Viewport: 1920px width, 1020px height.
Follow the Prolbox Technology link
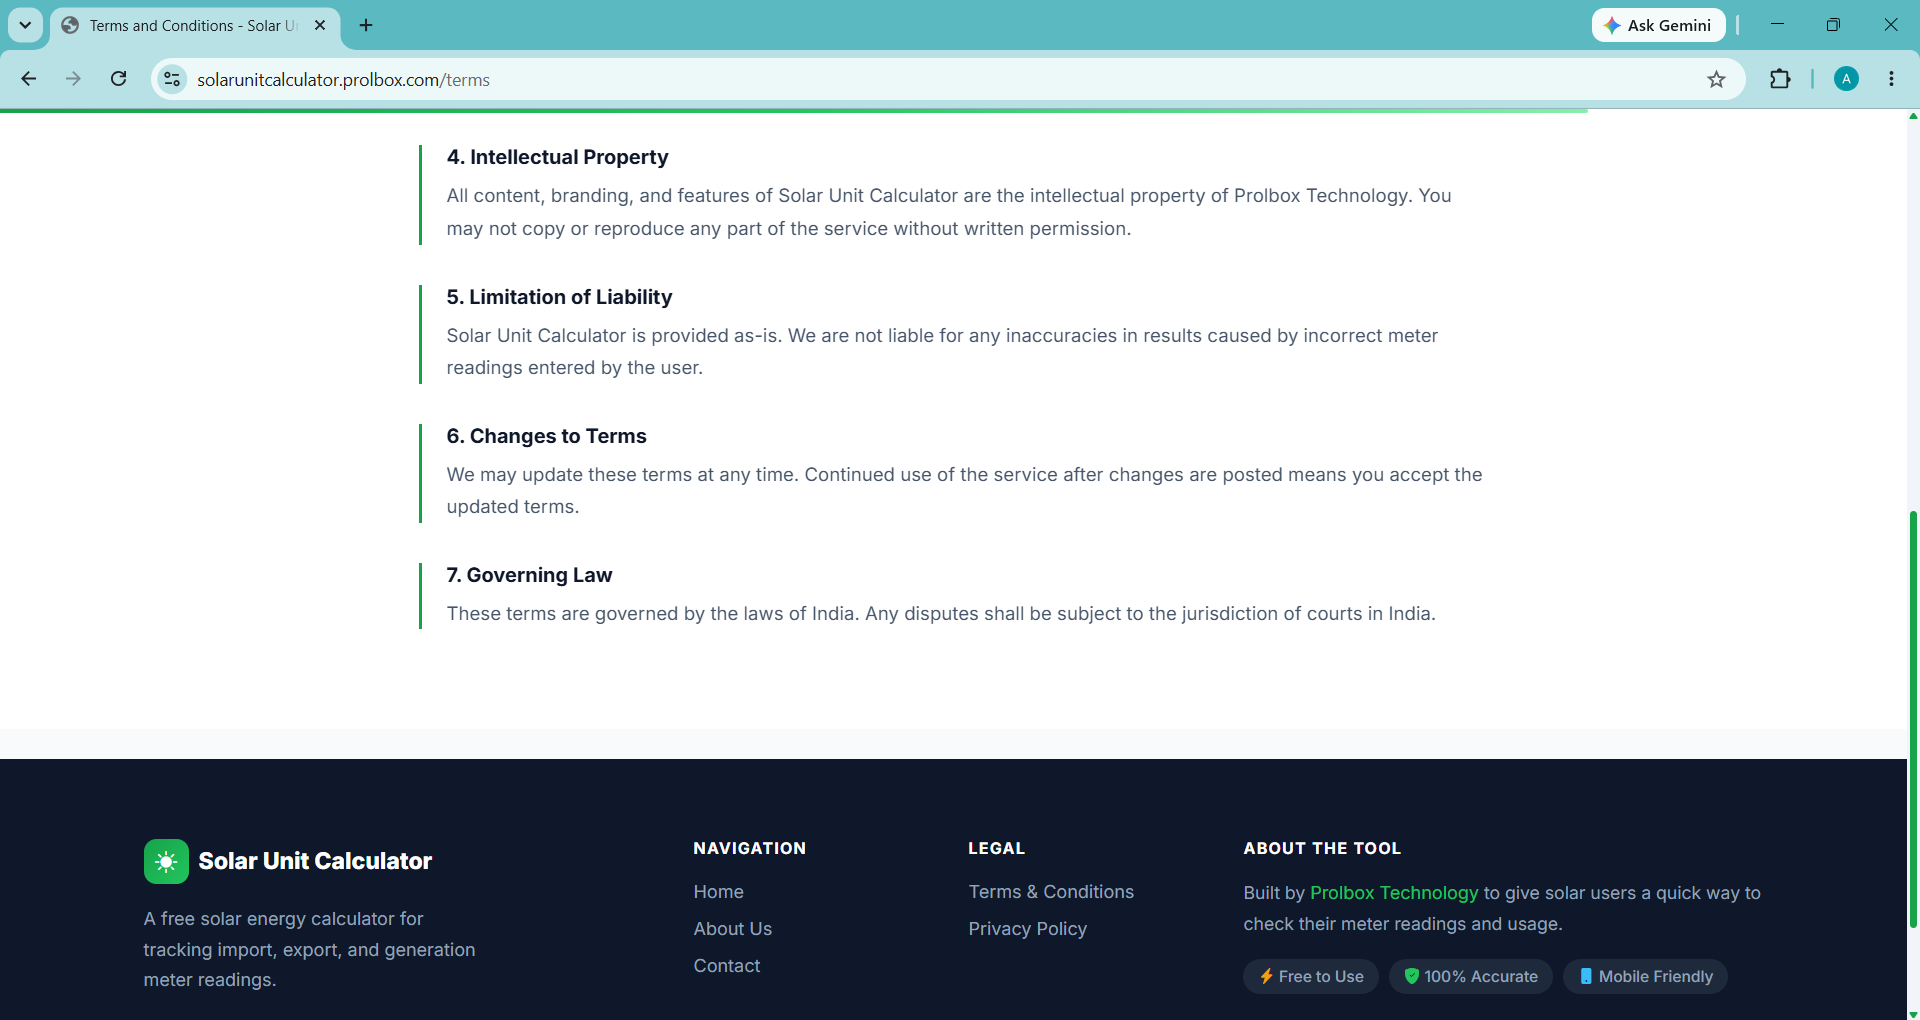click(1393, 892)
